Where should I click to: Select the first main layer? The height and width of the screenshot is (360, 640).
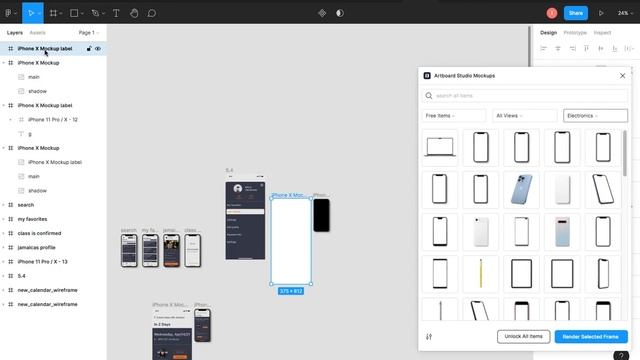33,77
